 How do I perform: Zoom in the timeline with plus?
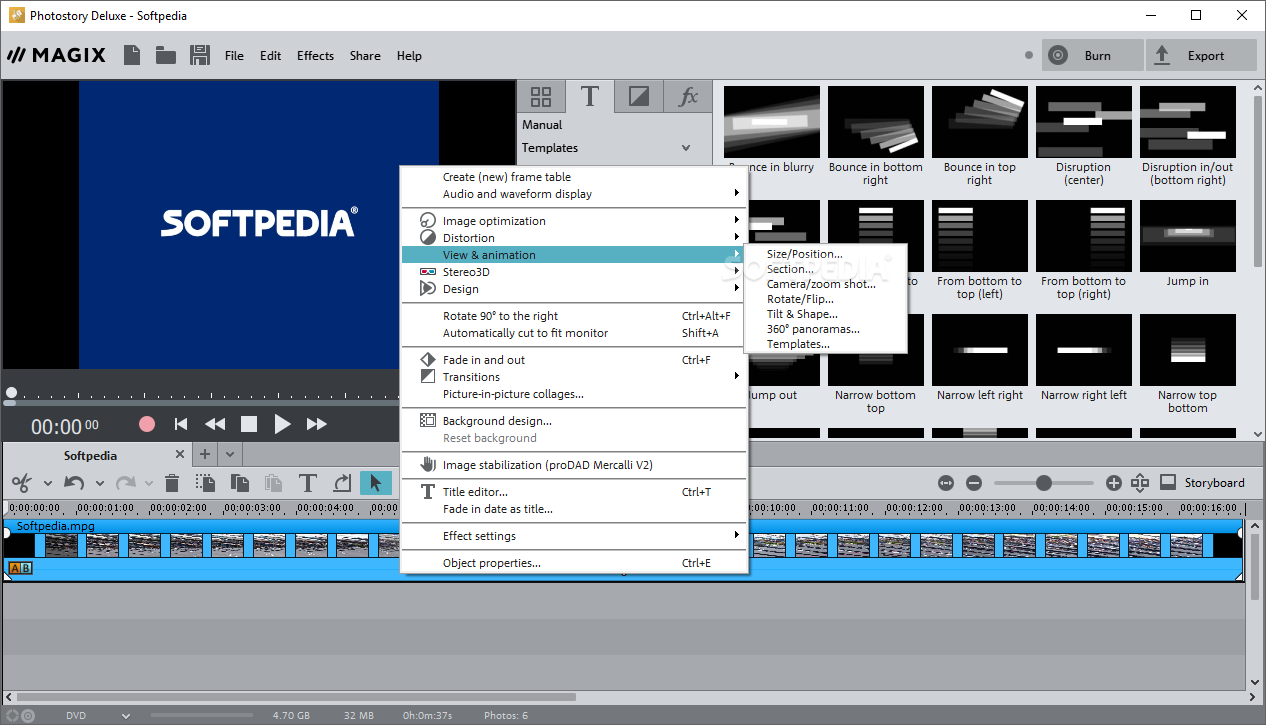tap(1114, 483)
